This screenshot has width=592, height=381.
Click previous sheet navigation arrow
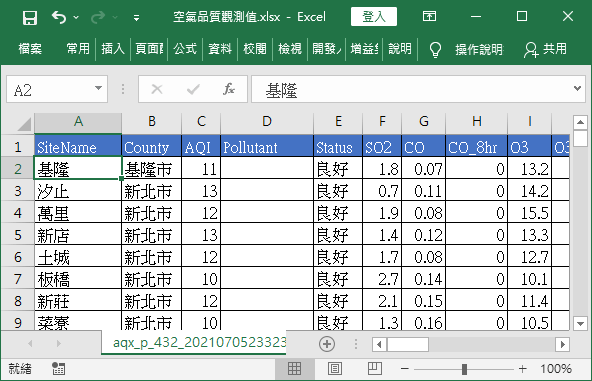click(x=30, y=343)
